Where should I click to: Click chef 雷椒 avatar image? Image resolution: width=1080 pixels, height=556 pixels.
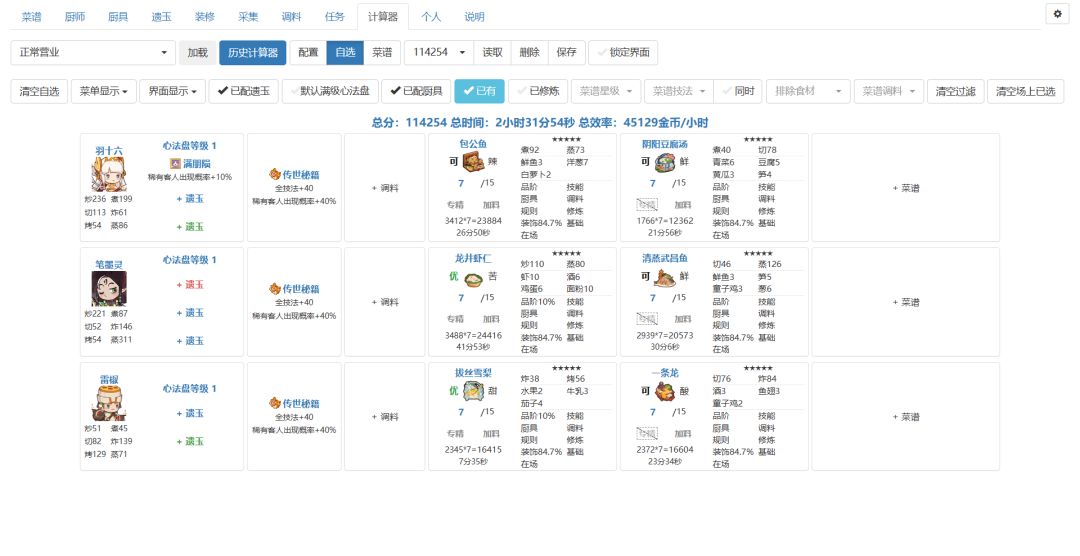coord(109,404)
